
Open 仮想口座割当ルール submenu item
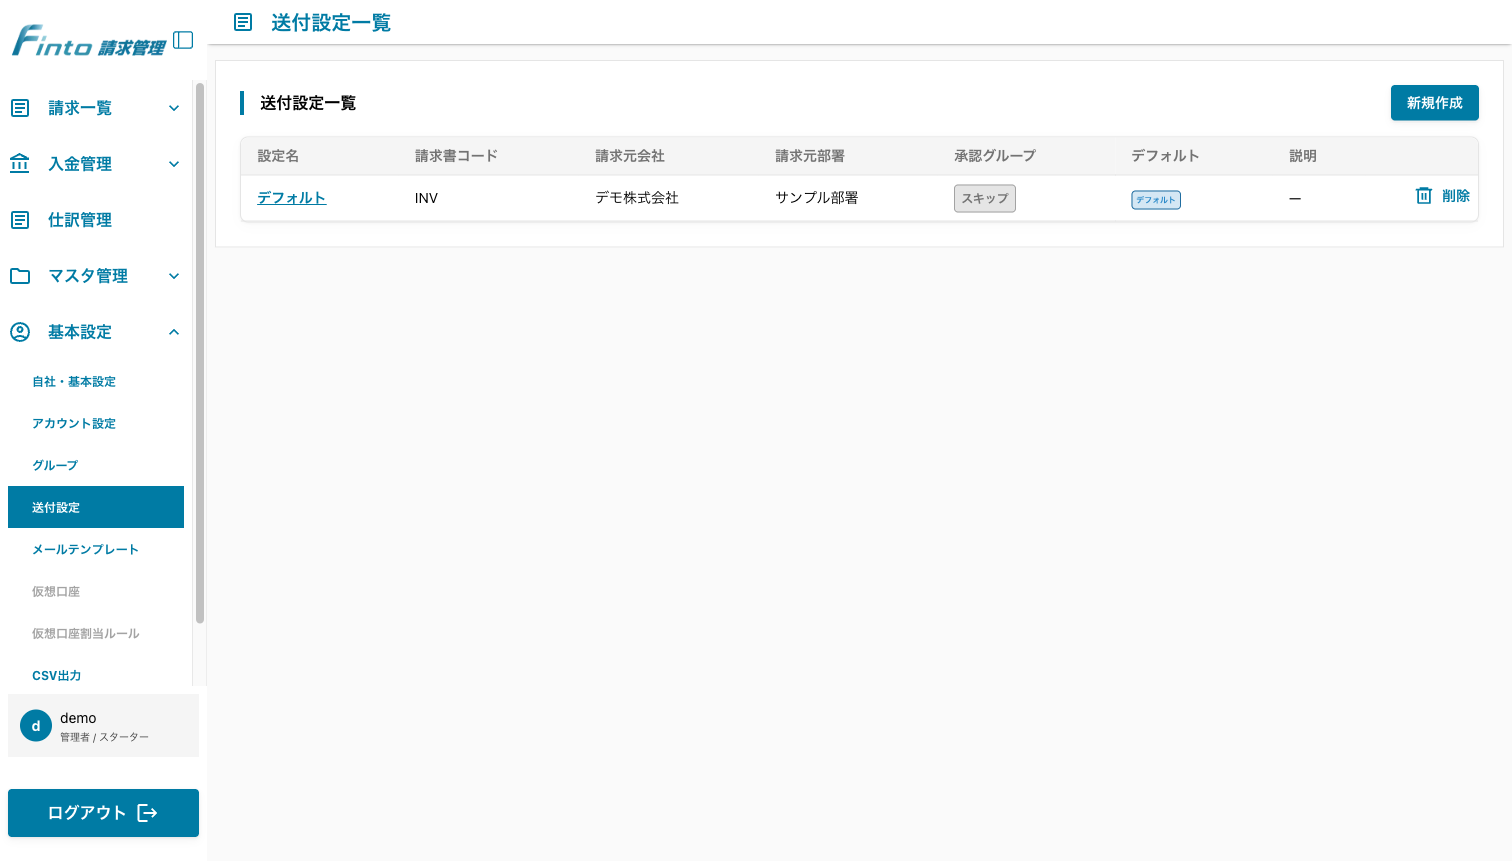96,634
